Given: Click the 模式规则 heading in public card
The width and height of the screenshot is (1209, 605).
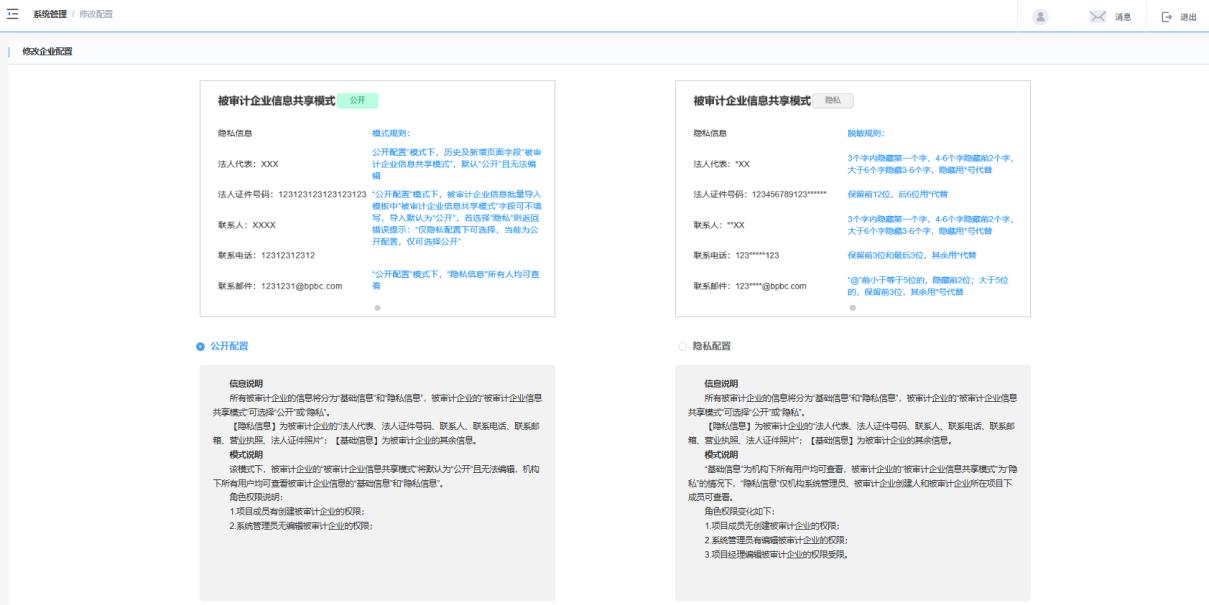Looking at the screenshot, I should (391, 132).
